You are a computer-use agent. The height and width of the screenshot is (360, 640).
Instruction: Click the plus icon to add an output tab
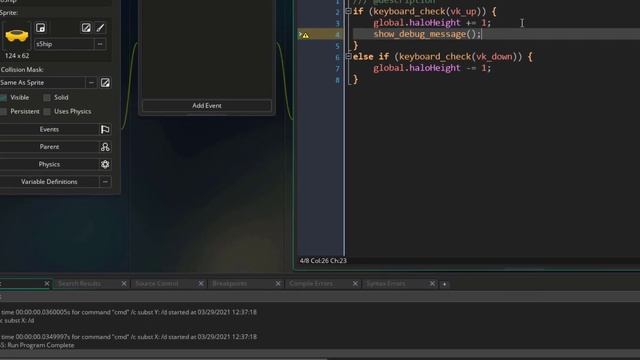coord(444,284)
